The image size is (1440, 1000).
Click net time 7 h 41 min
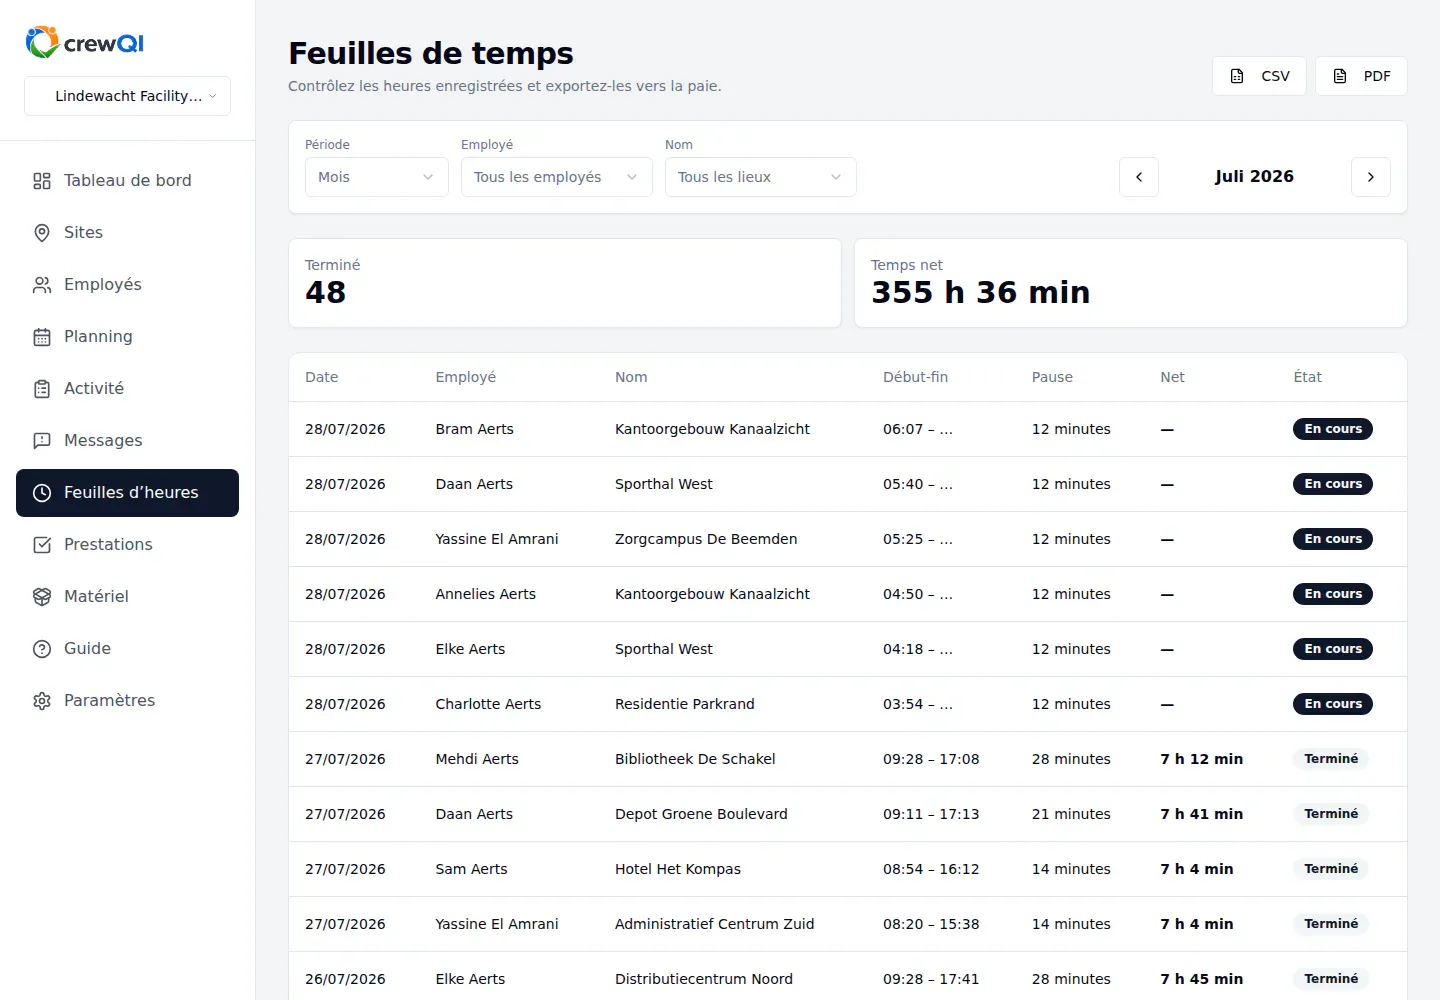pos(1202,814)
